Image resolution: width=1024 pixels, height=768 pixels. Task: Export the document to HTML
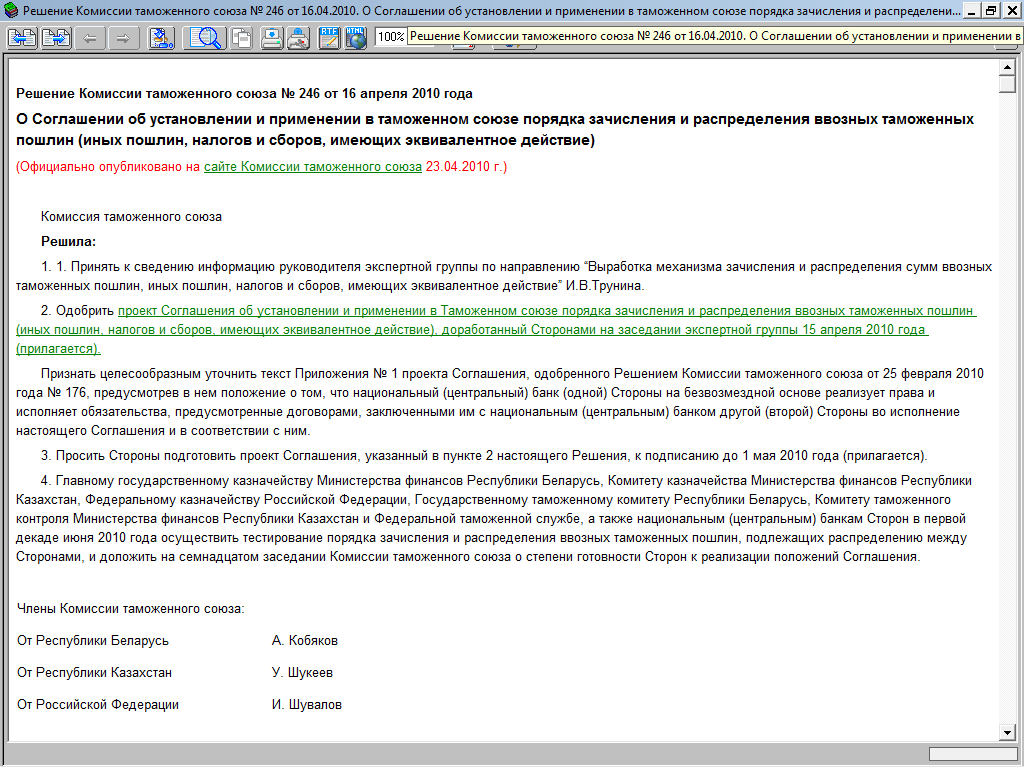coord(356,38)
